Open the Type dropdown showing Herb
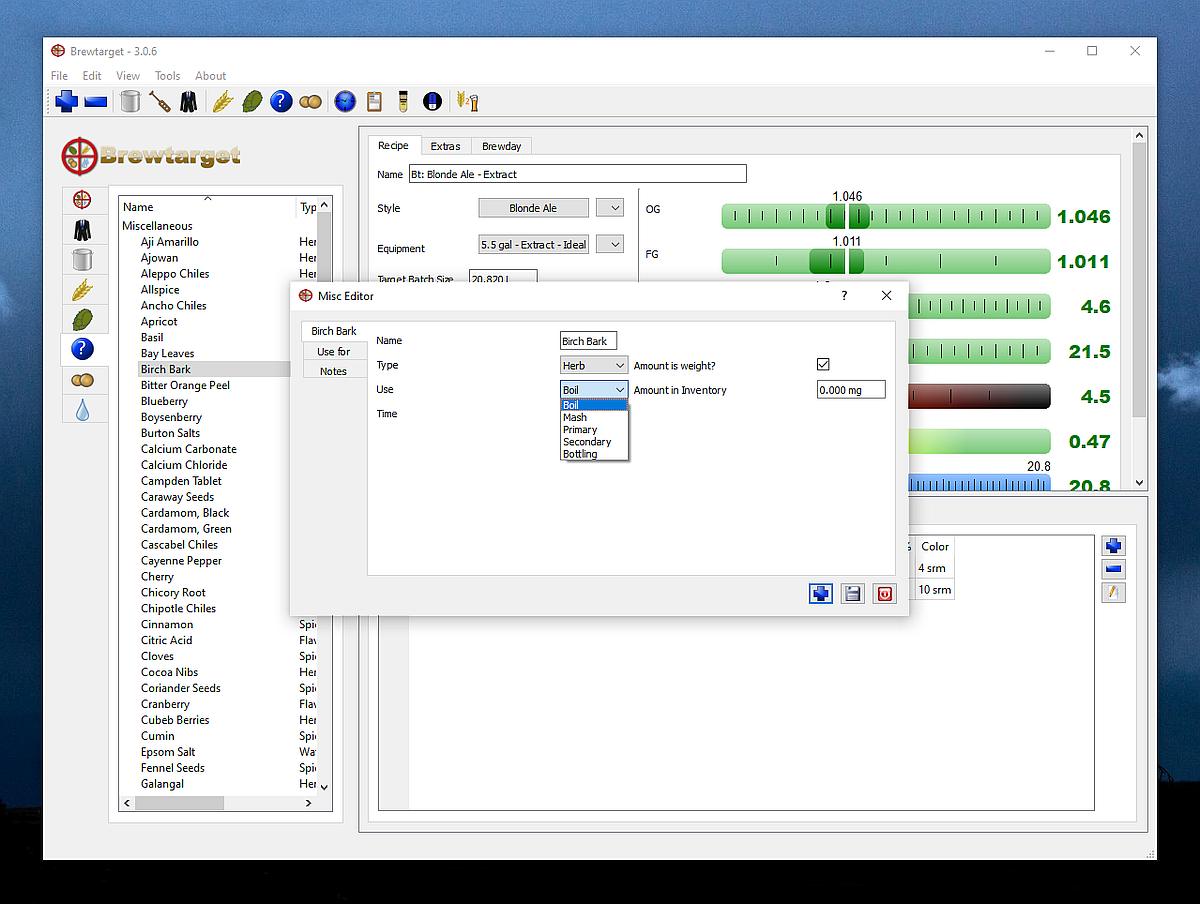 click(594, 366)
